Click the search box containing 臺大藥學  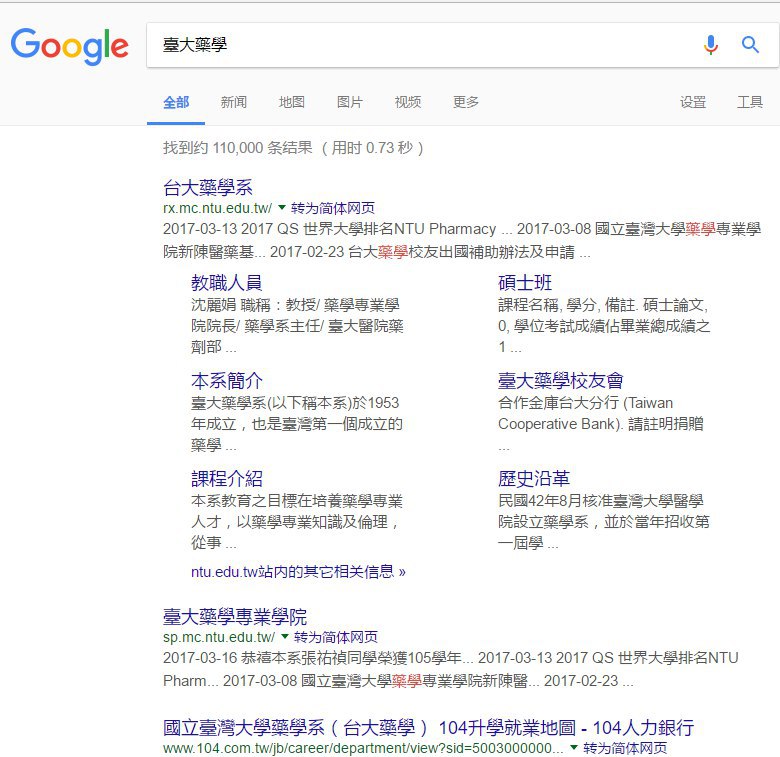[x=420, y=45]
